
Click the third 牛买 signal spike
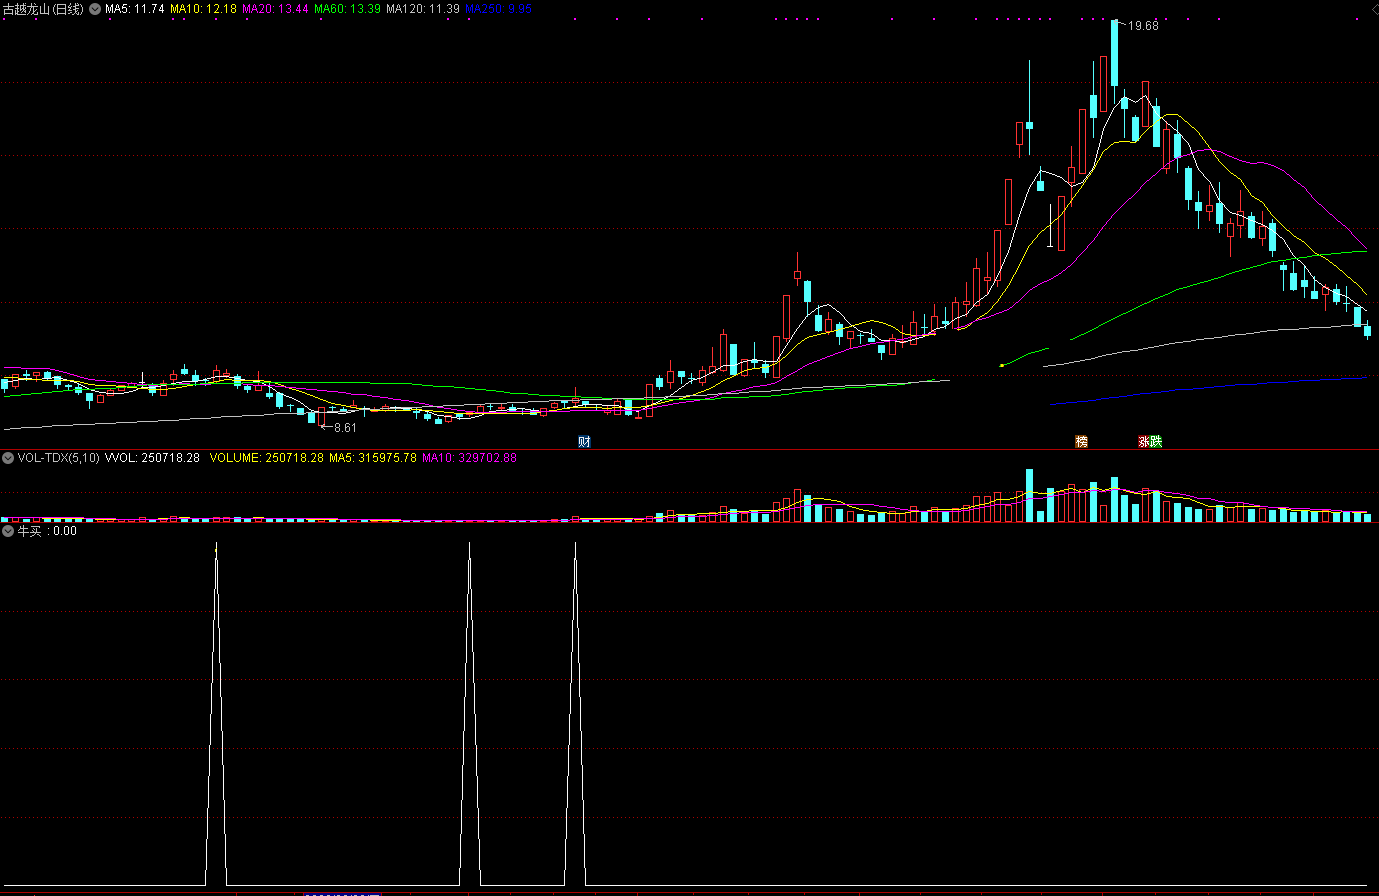point(575,714)
